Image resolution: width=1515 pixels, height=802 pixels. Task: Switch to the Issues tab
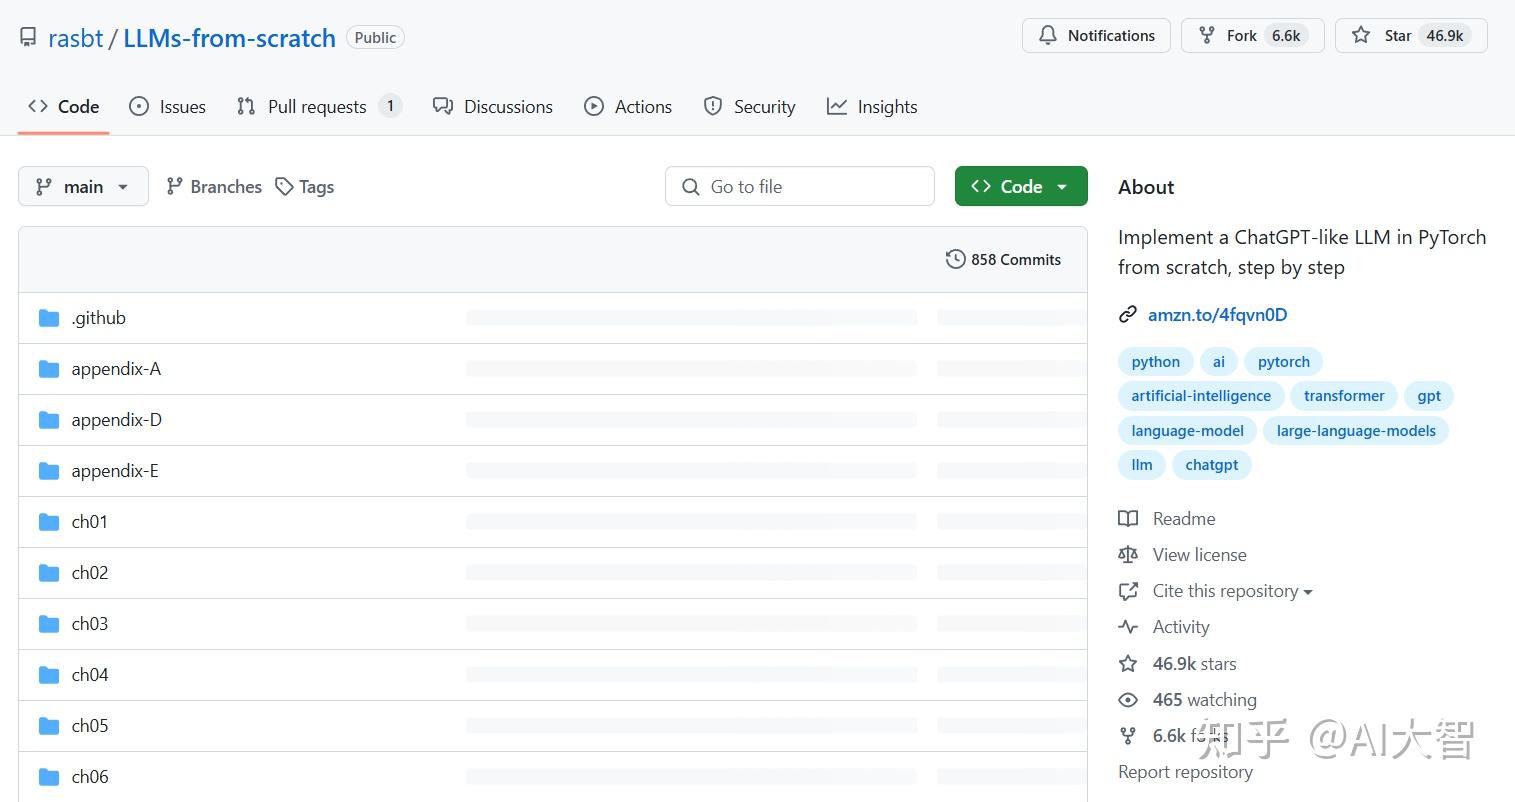click(x=168, y=107)
